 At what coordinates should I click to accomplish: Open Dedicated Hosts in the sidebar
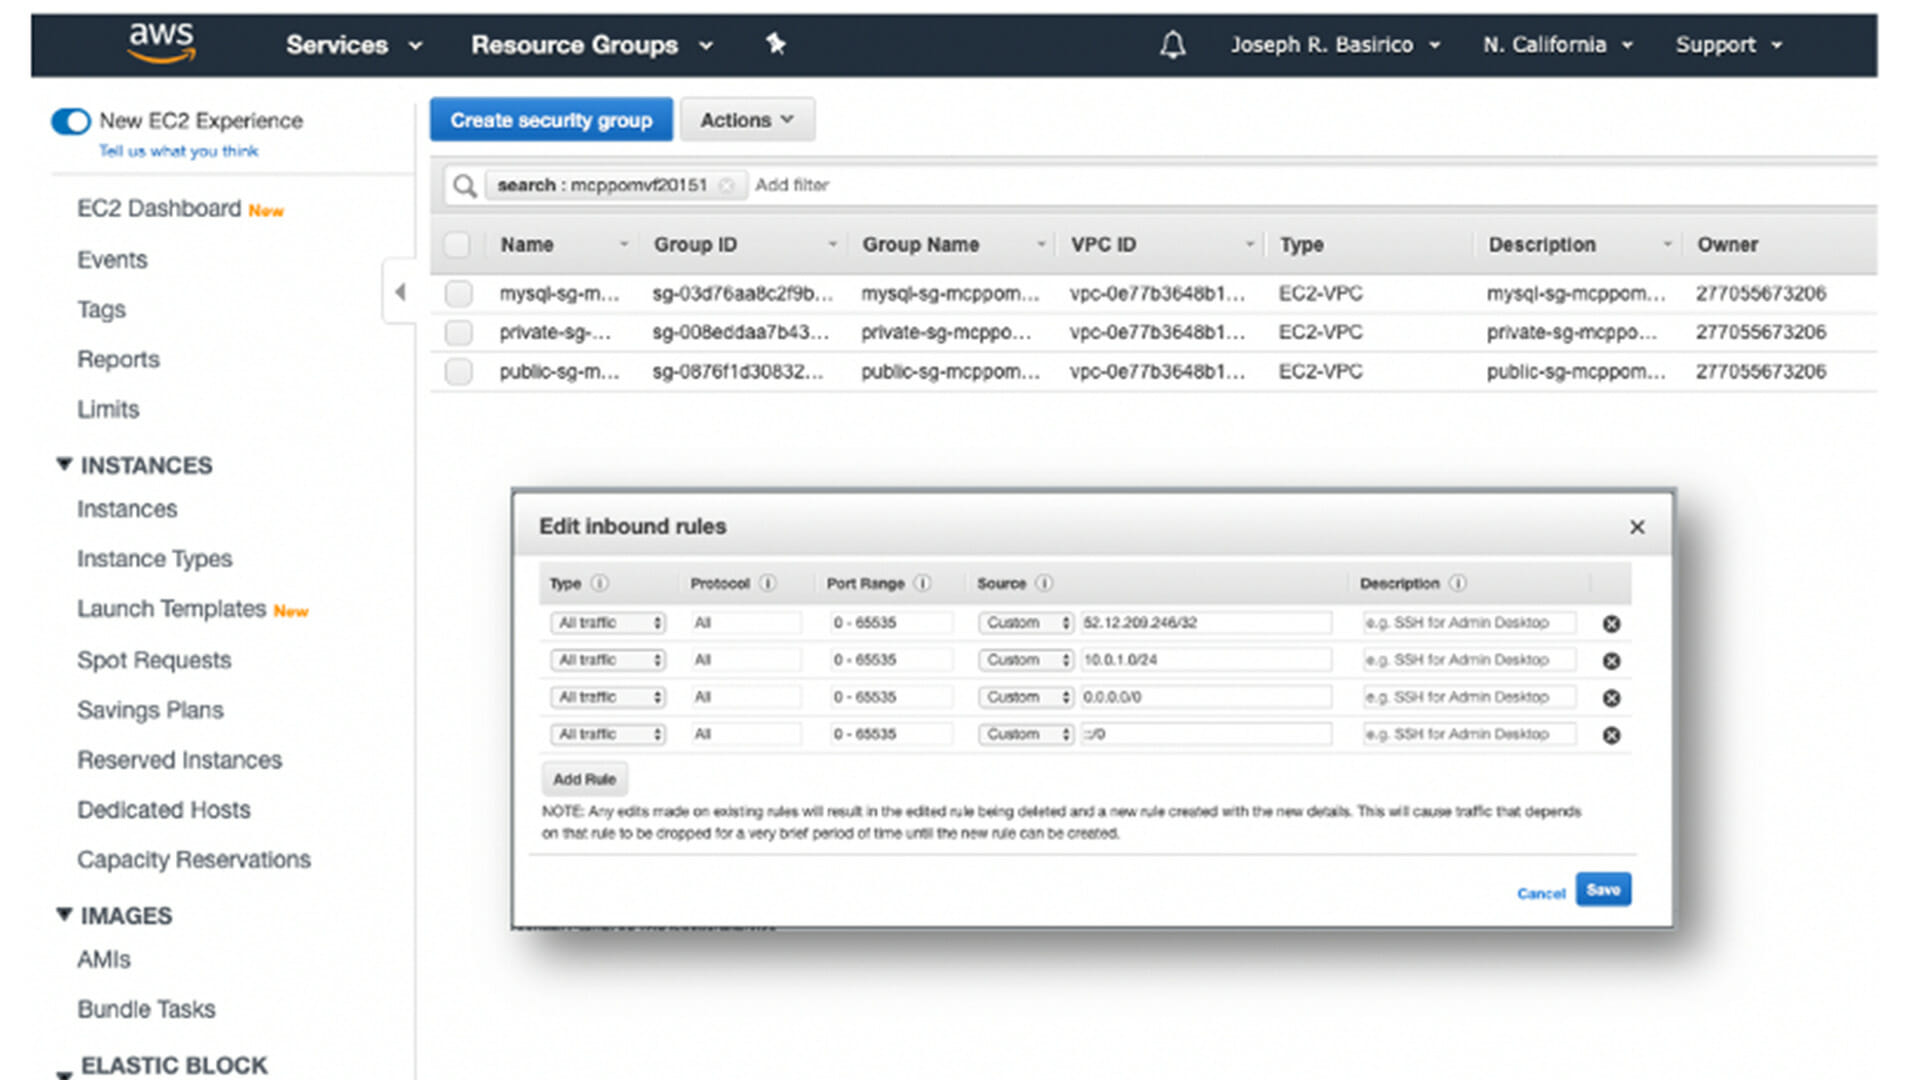(x=163, y=810)
